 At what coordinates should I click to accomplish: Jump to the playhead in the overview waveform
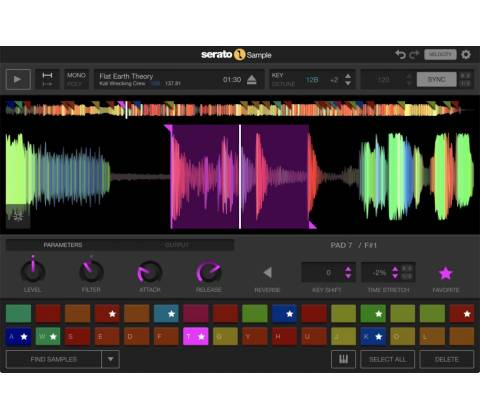tap(126, 110)
